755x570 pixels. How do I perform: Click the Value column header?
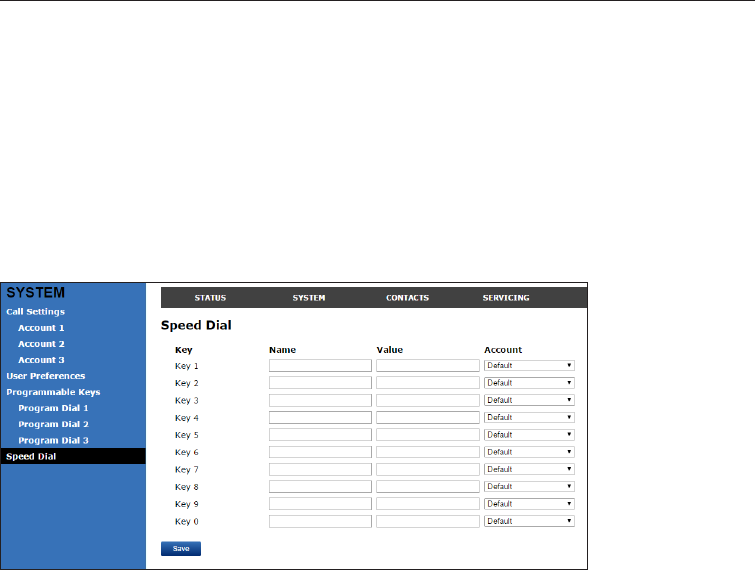390,350
